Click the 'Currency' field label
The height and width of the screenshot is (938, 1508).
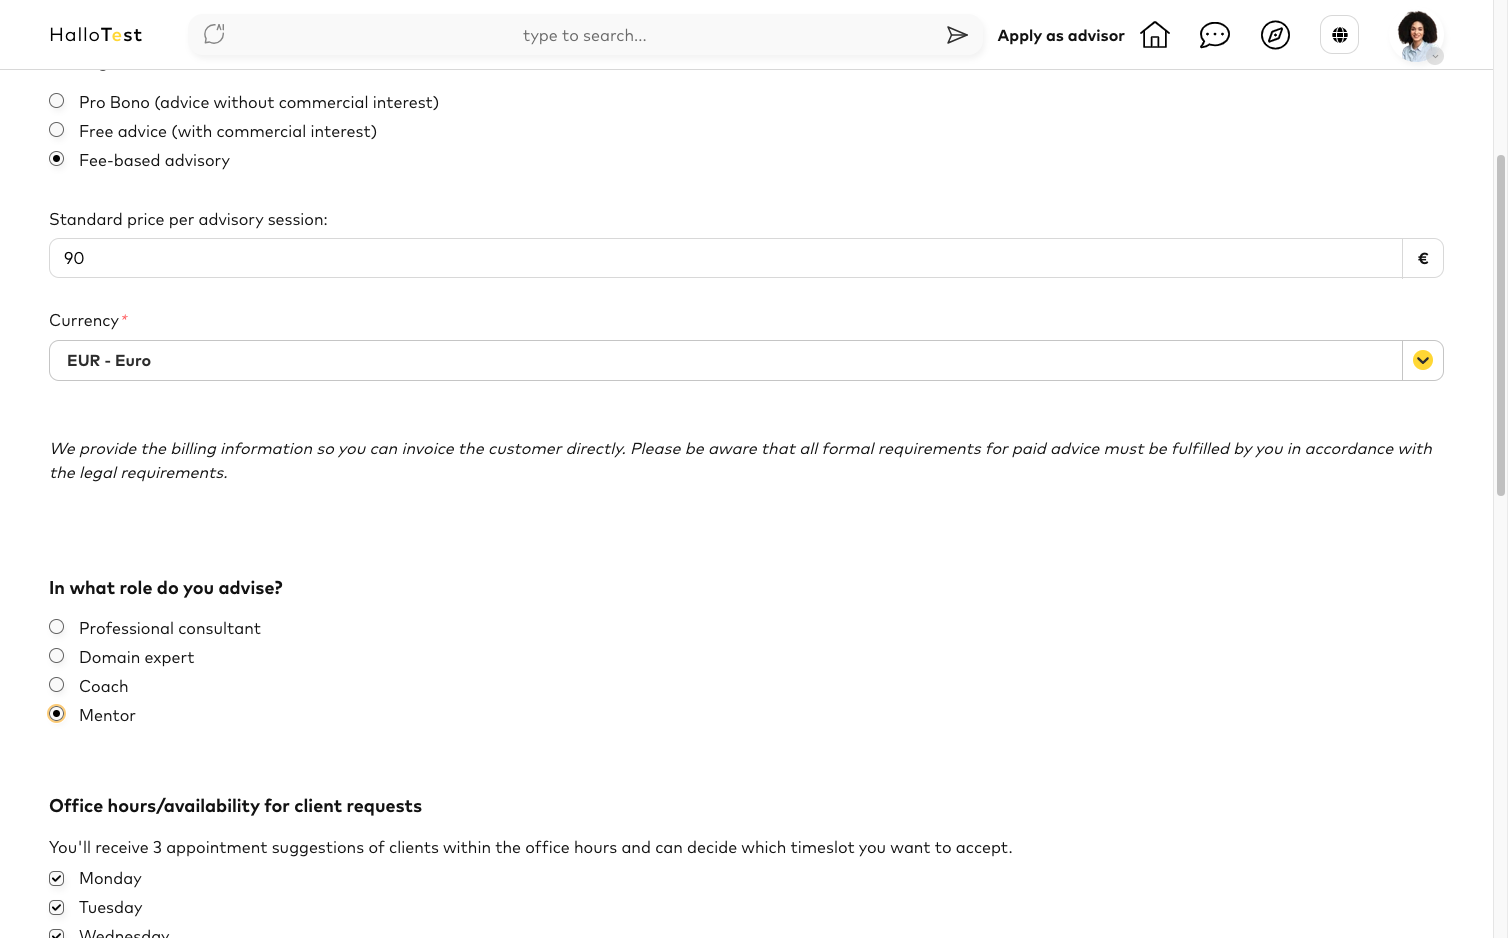click(x=84, y=320)
